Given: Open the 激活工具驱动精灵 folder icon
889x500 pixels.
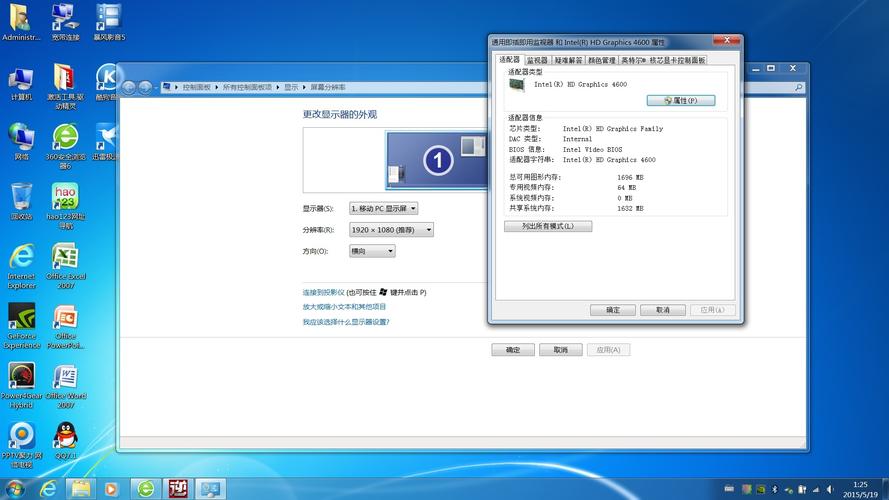Looking at the screenshot, I should click(65, 86).
